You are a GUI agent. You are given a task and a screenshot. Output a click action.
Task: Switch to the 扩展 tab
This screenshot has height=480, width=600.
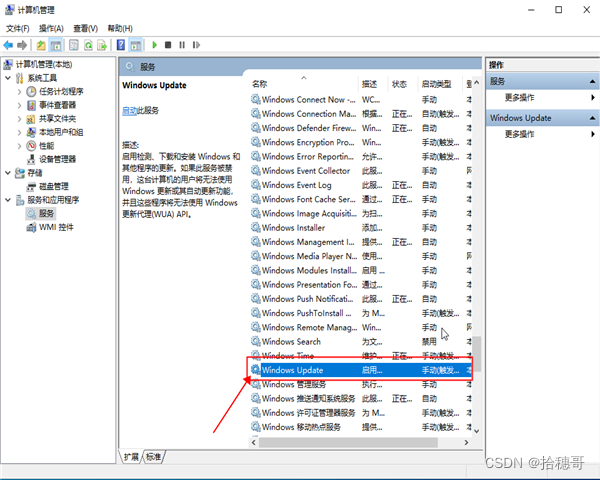pyautogui.click(x=131, y=457)
